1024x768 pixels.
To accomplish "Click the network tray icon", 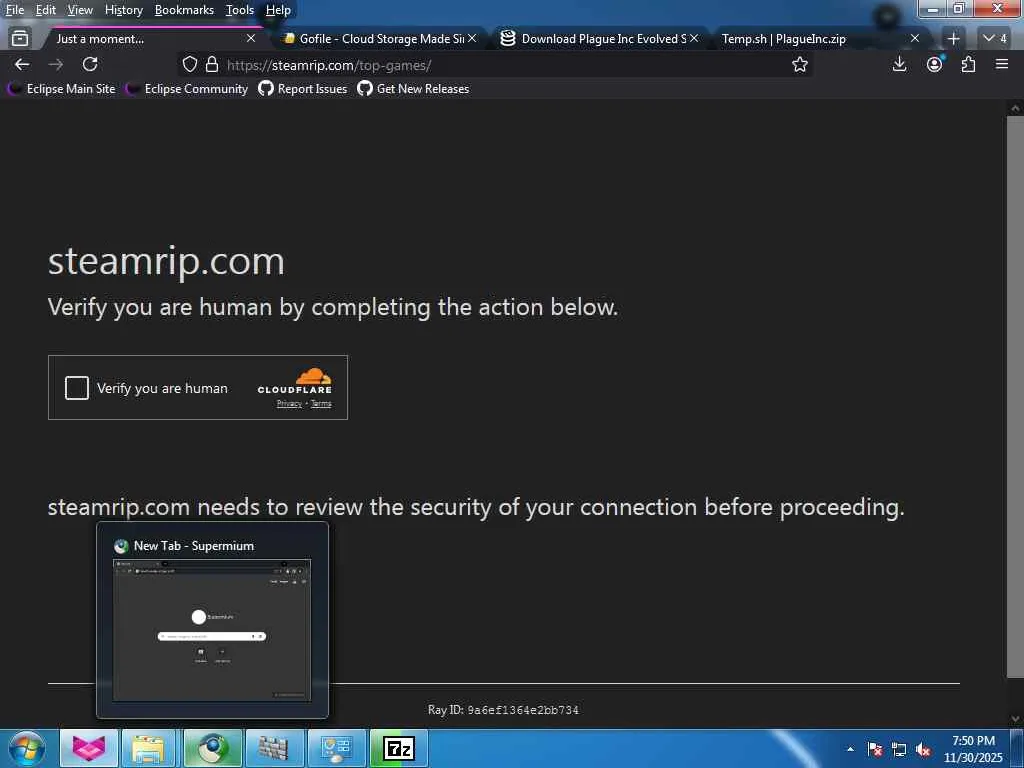I will click(x=899, y=749).
